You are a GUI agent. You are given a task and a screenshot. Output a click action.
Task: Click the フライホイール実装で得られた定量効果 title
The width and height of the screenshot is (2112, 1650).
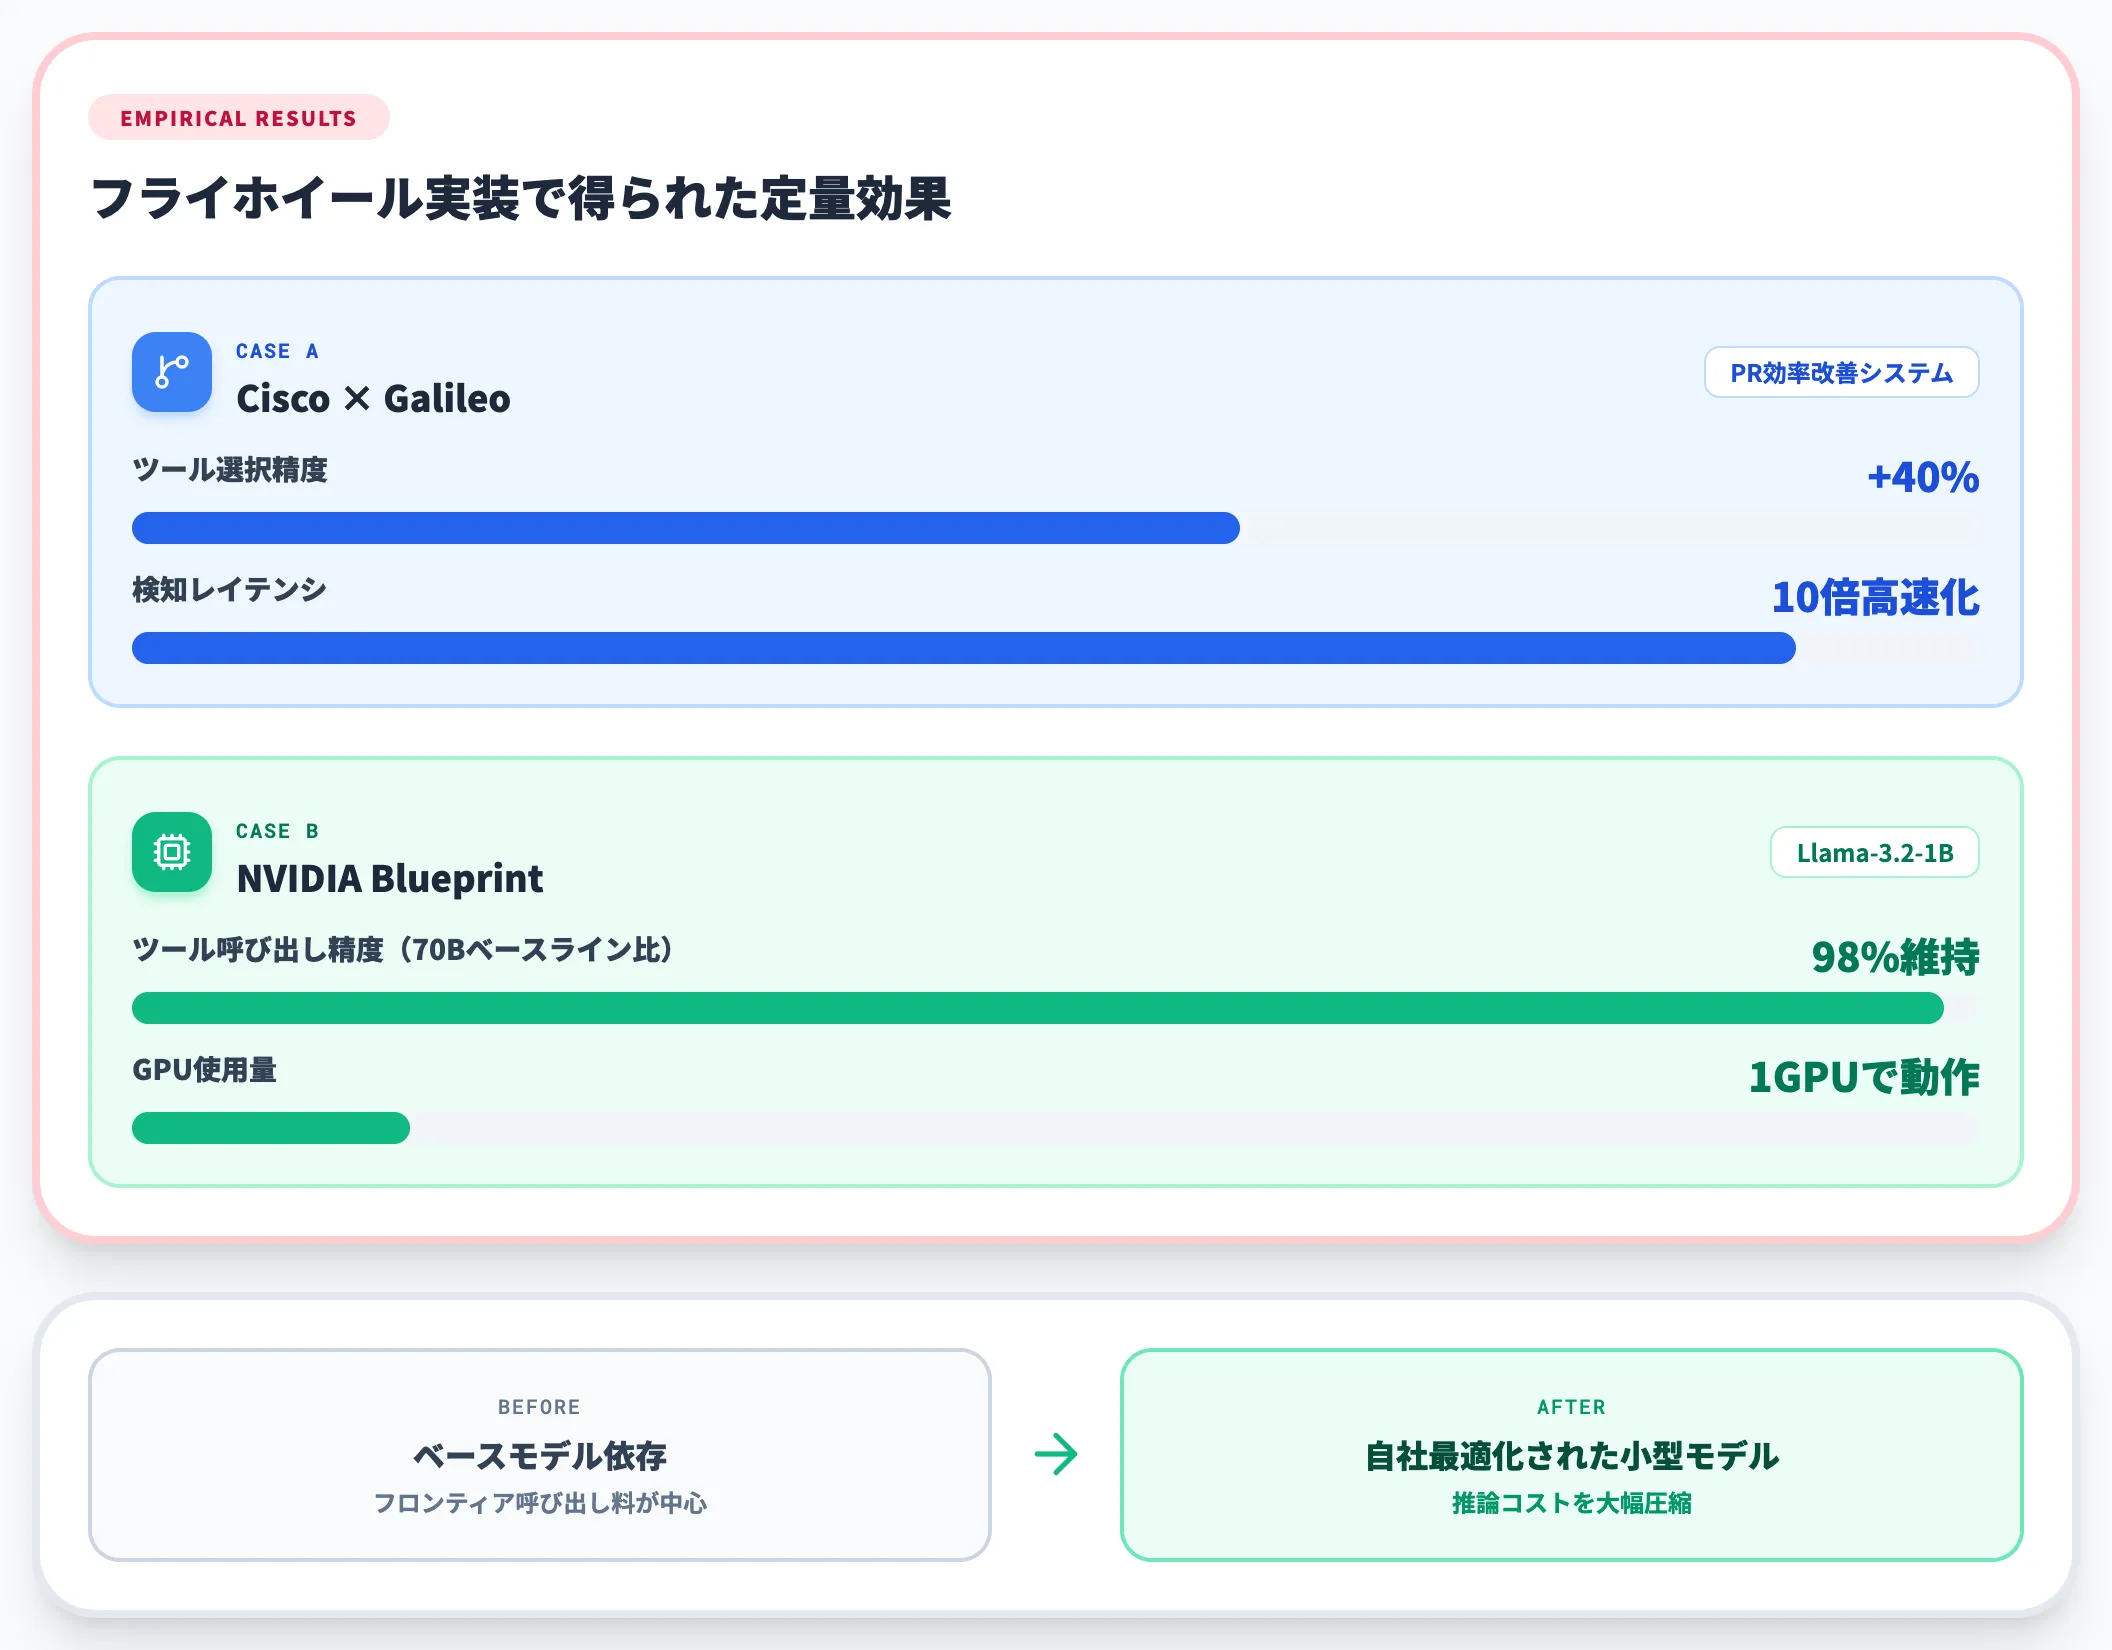pos(521,198)
